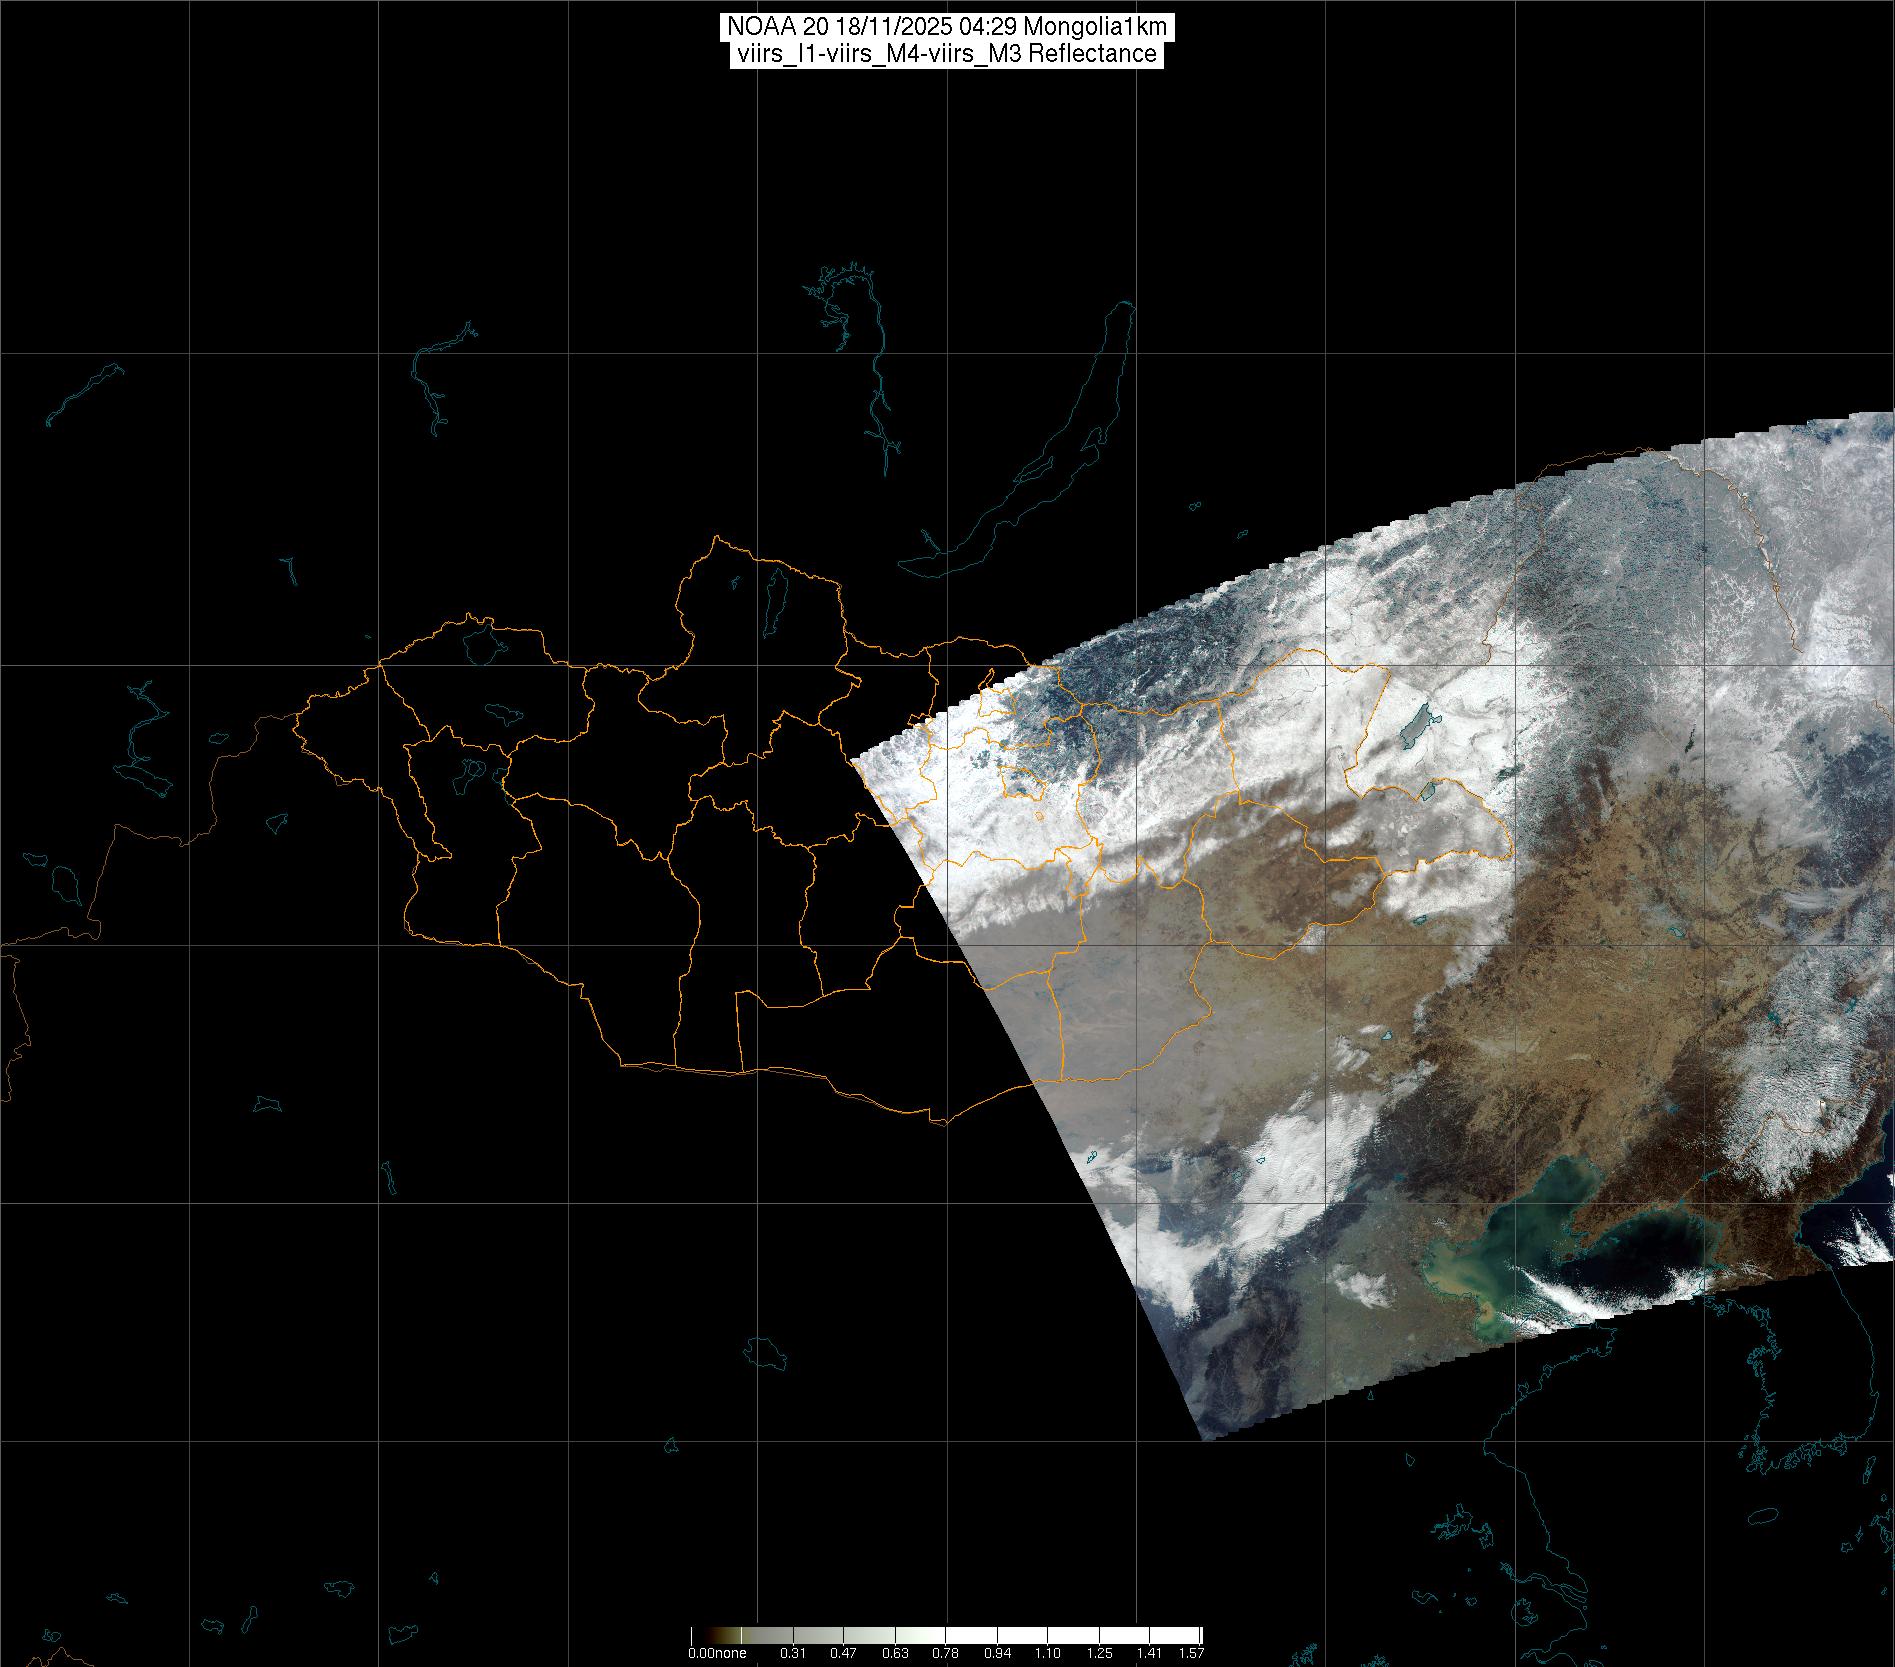Image resolution: width=1895 pixels, height=1667 pixels.
Task: Click the 1.41 colorbar tick label
Action: coord(1150,1653)
